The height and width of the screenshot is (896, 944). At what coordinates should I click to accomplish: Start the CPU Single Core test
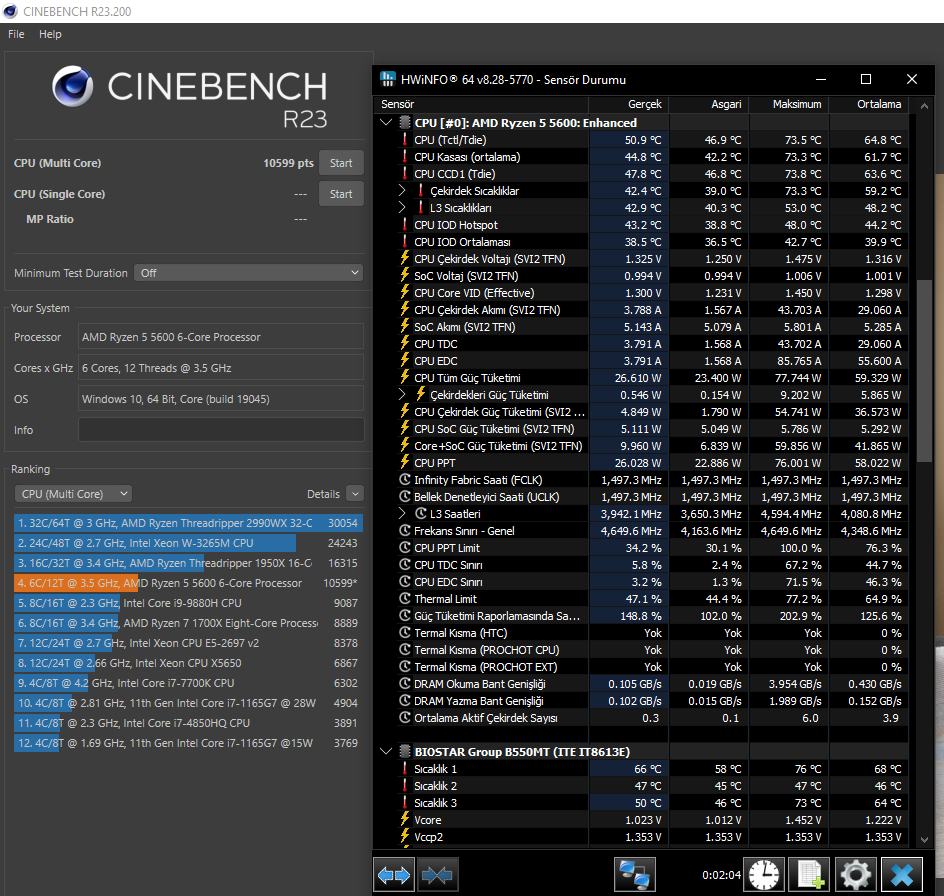coord(341,194)
